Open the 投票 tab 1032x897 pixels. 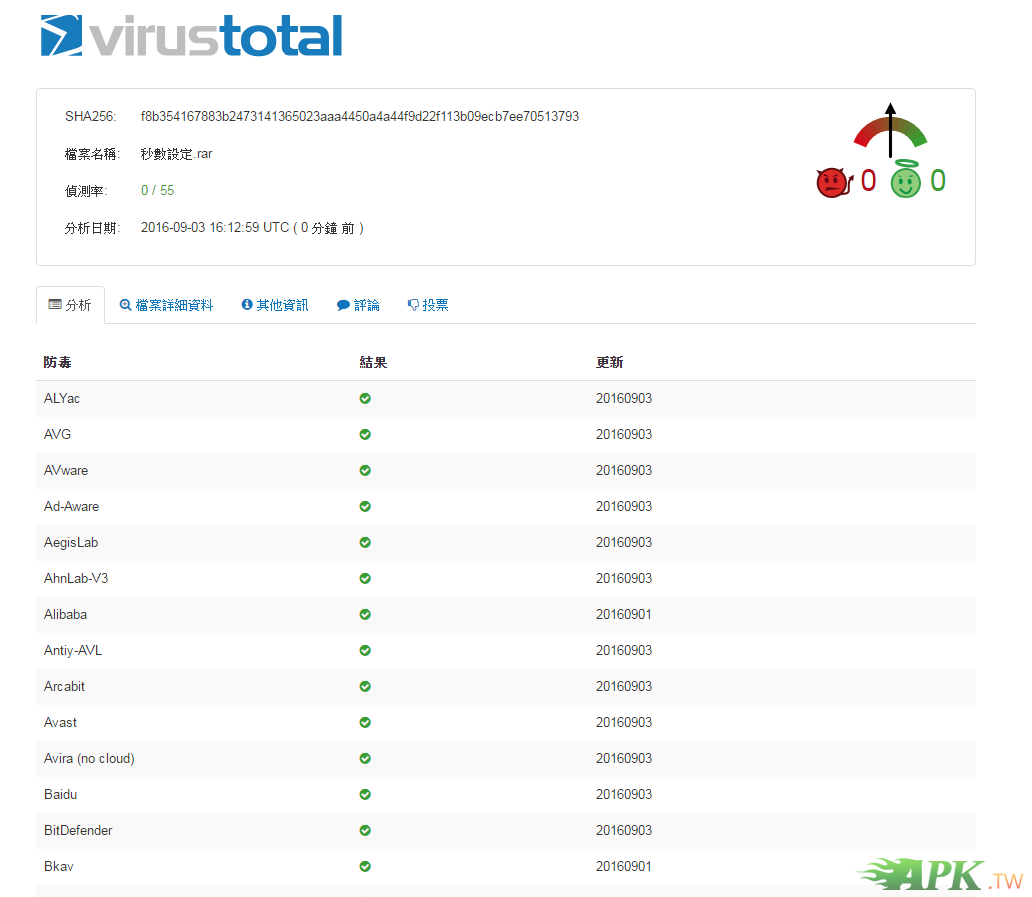[x=428, y=305]
